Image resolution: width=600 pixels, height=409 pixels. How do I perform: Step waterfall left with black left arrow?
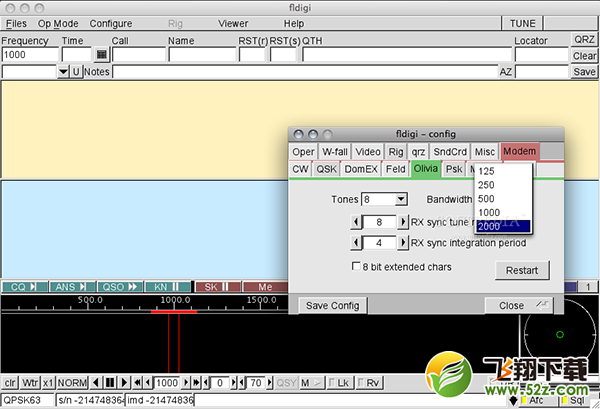tap(96, 383)
